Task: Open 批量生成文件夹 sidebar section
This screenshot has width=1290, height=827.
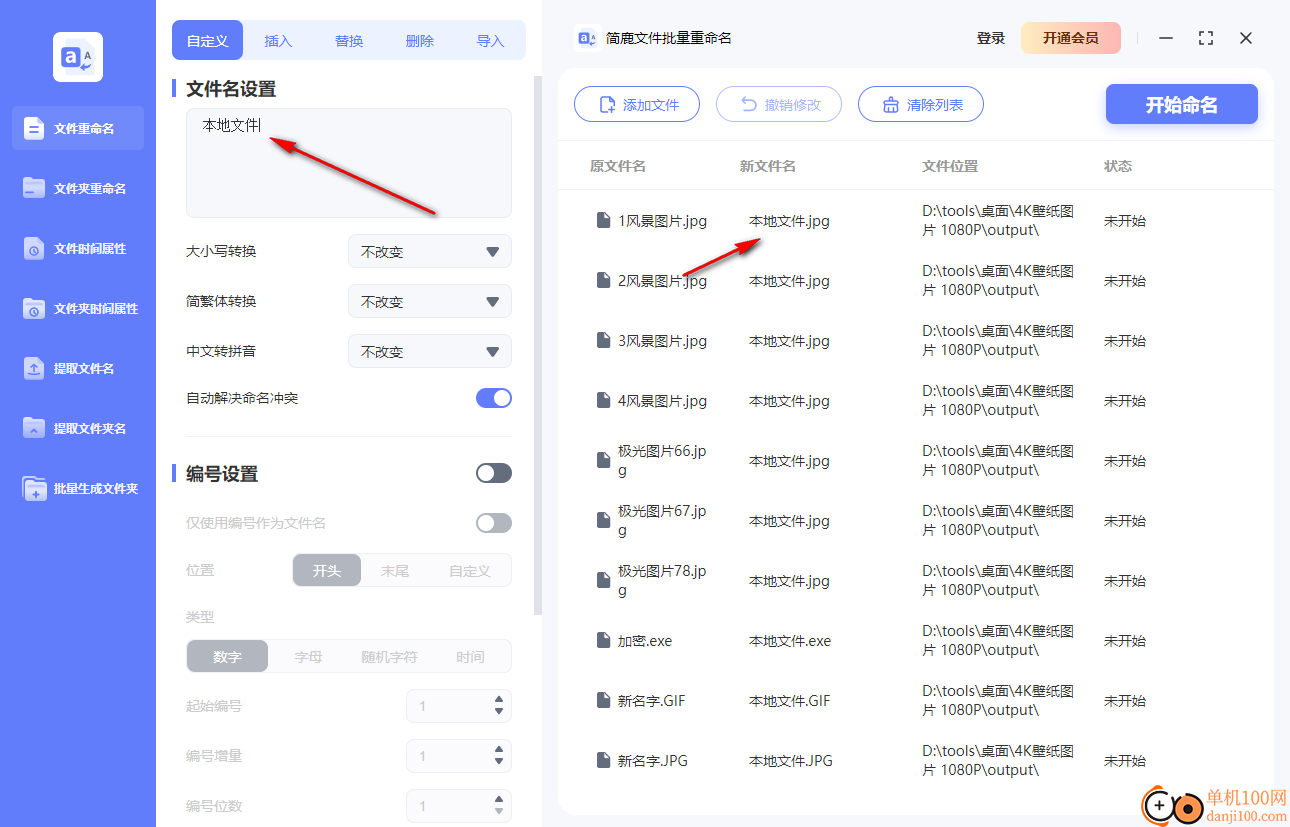Action: [x=78, y=488]
